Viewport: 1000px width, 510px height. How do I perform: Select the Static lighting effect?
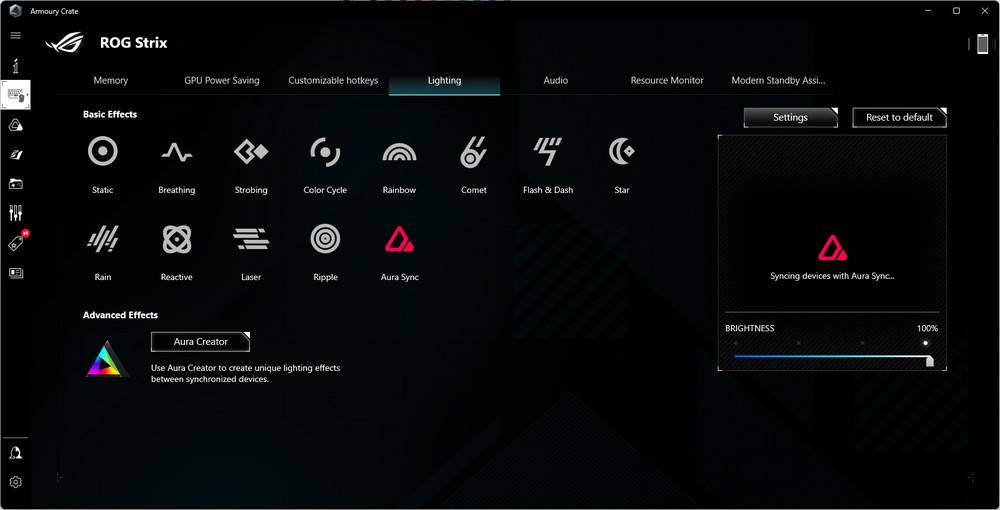[x=103, y=152]
